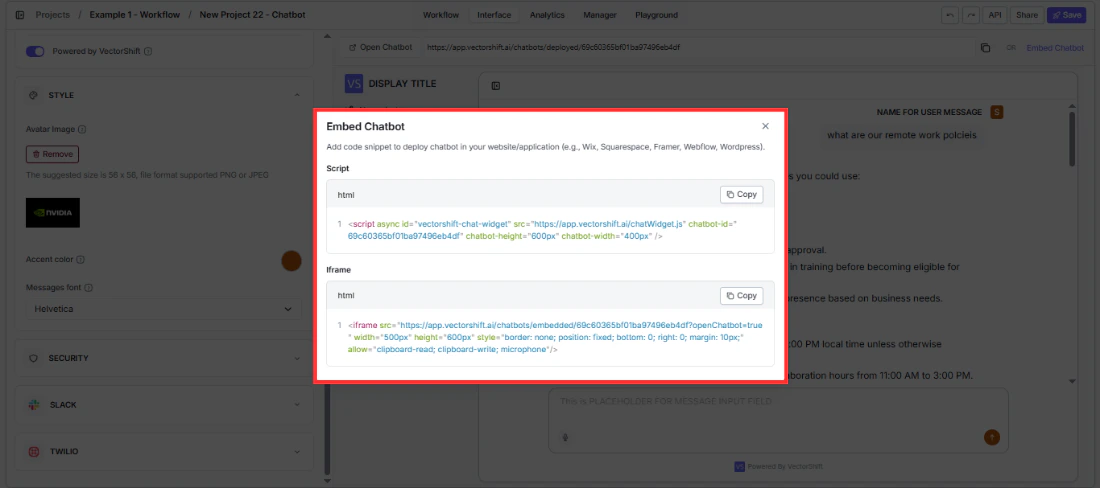Open the Playground tab

point(657,15)
